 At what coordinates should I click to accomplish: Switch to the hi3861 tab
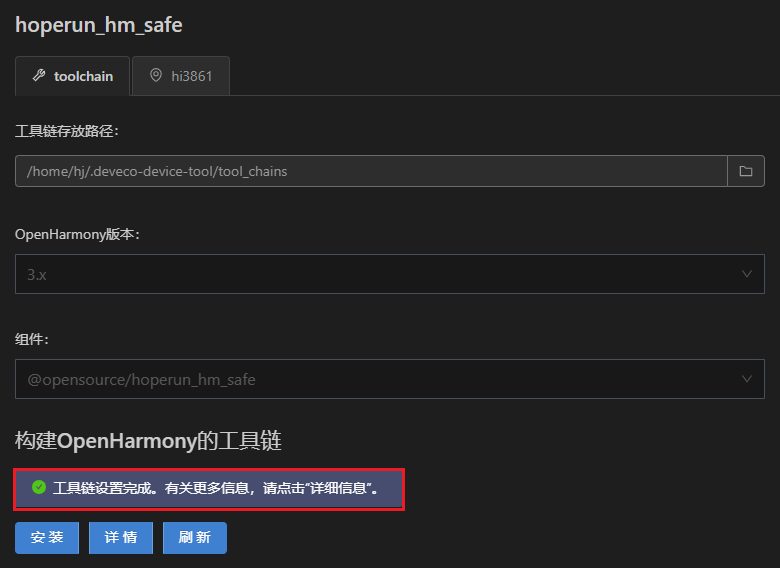(181, 76)
